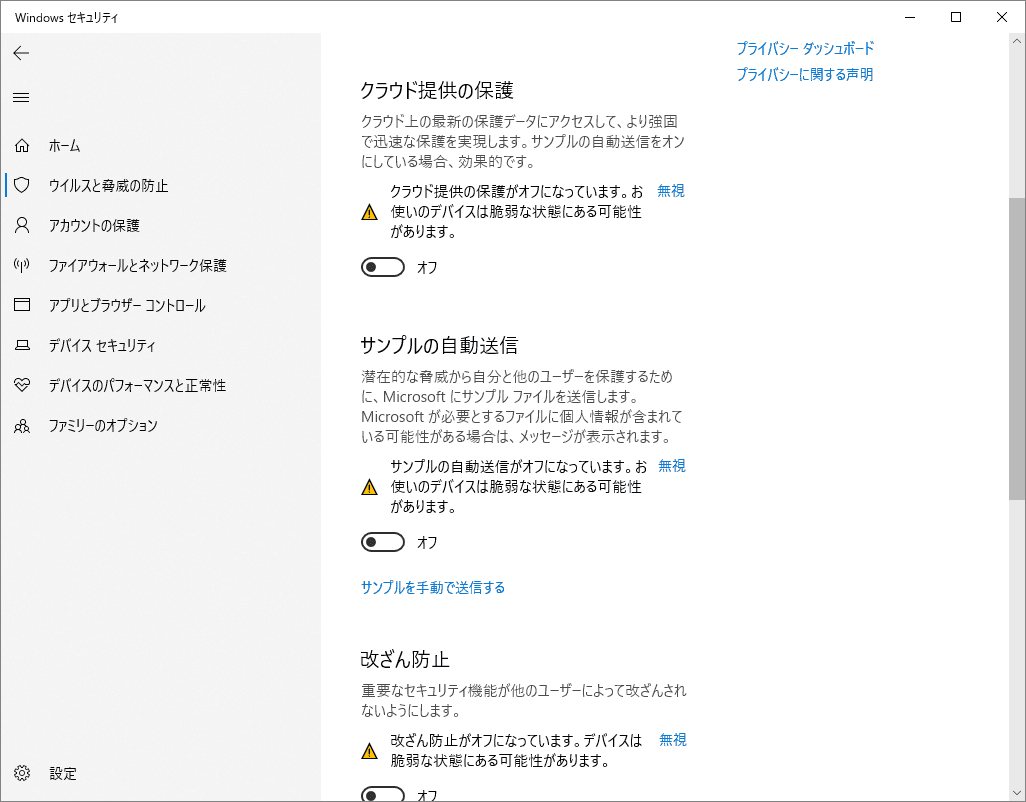Screen dimensions: 1026x802
Task: Click the shield icon for virus protection
Action: click(22, 185)
